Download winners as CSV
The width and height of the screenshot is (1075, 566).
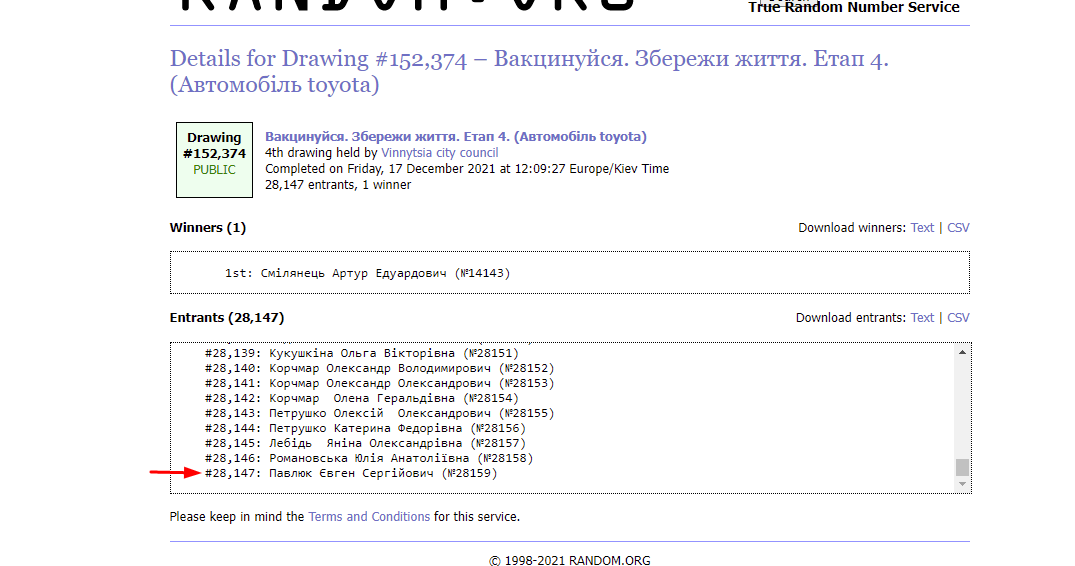click(x=958, y=228)
